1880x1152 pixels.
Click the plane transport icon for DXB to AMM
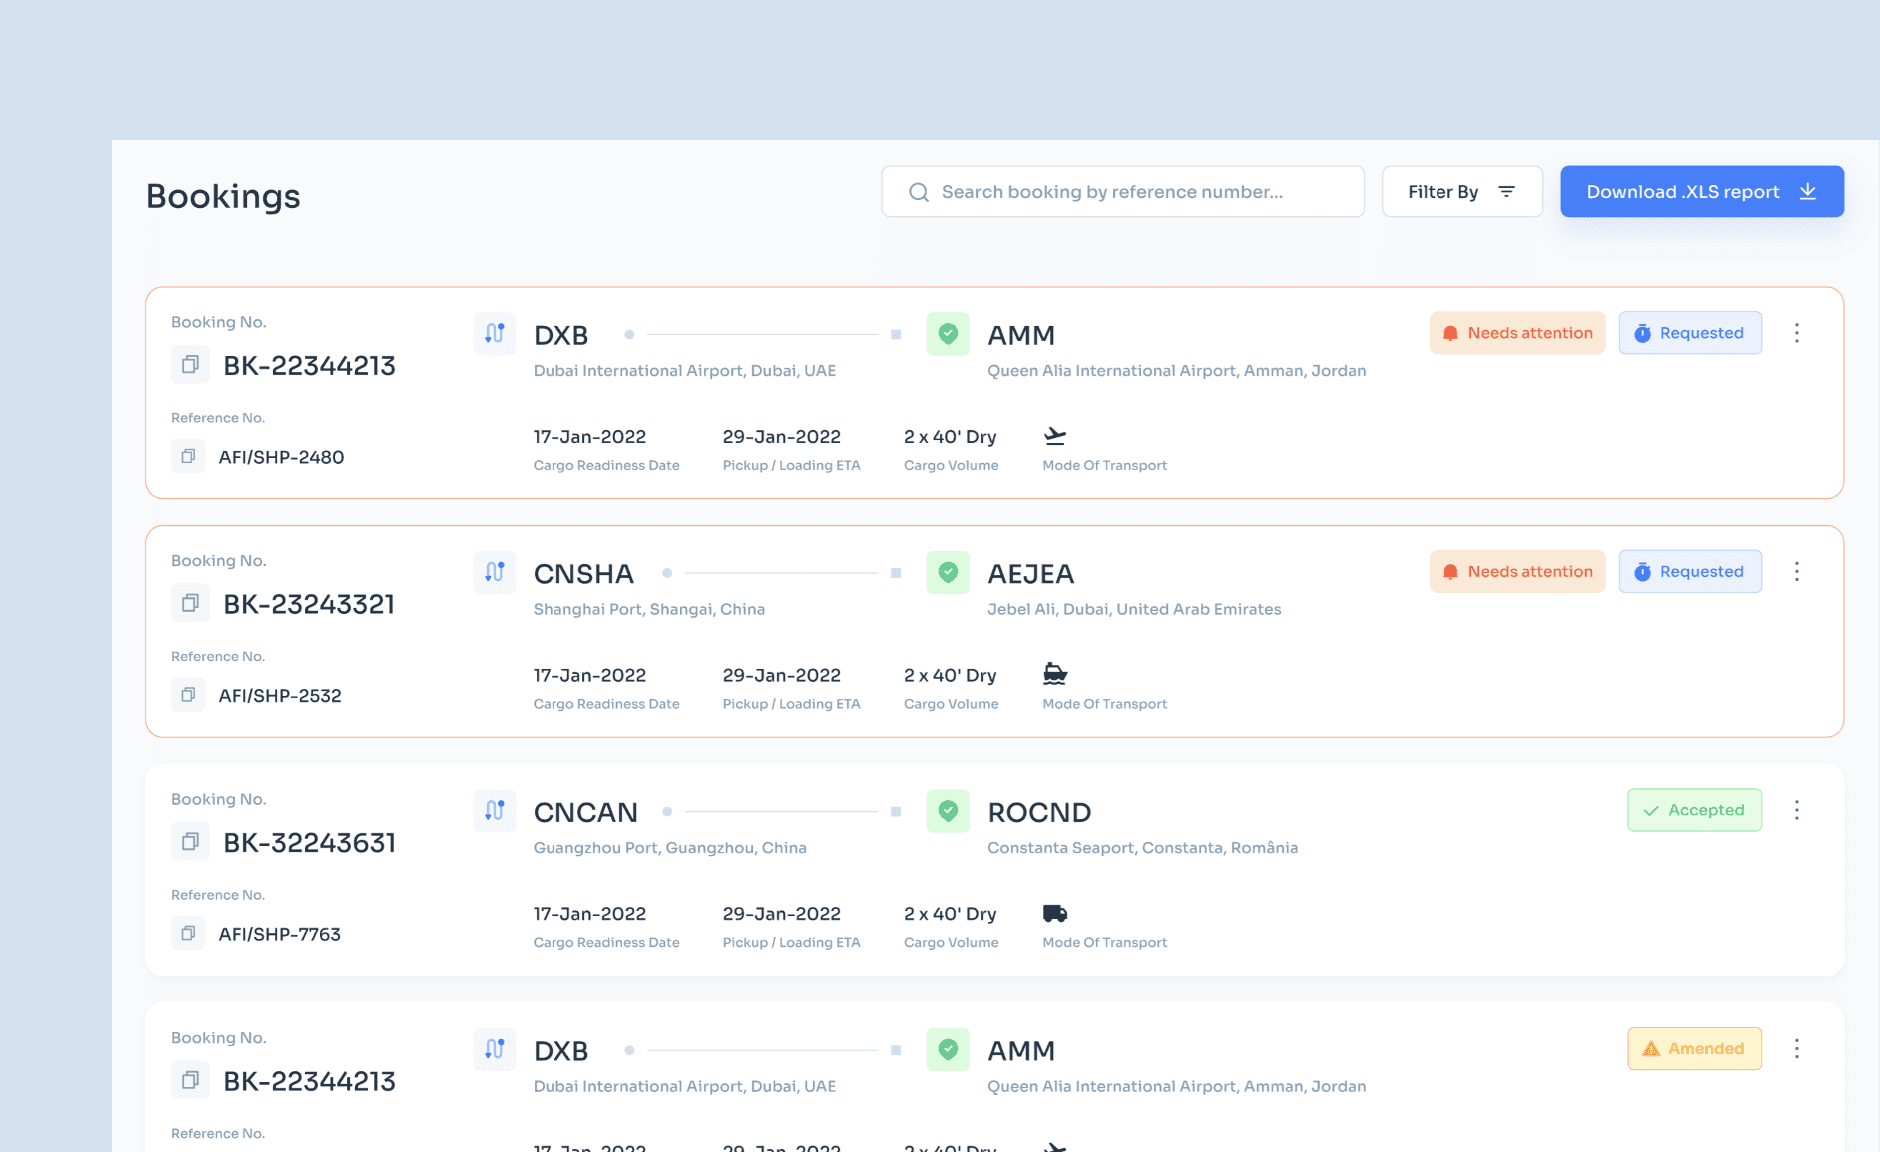(x=1055, y=436)
